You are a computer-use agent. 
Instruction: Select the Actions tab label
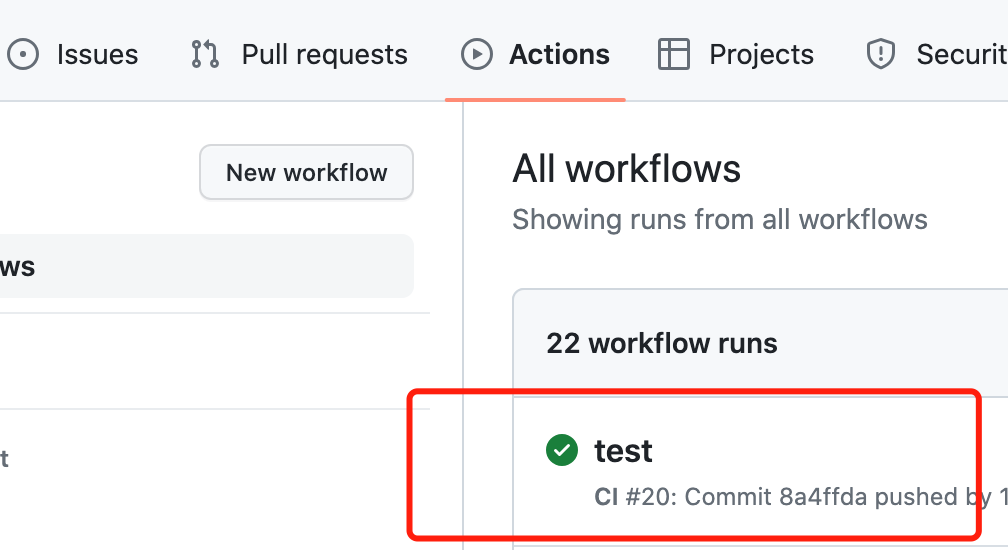[559, 54]
